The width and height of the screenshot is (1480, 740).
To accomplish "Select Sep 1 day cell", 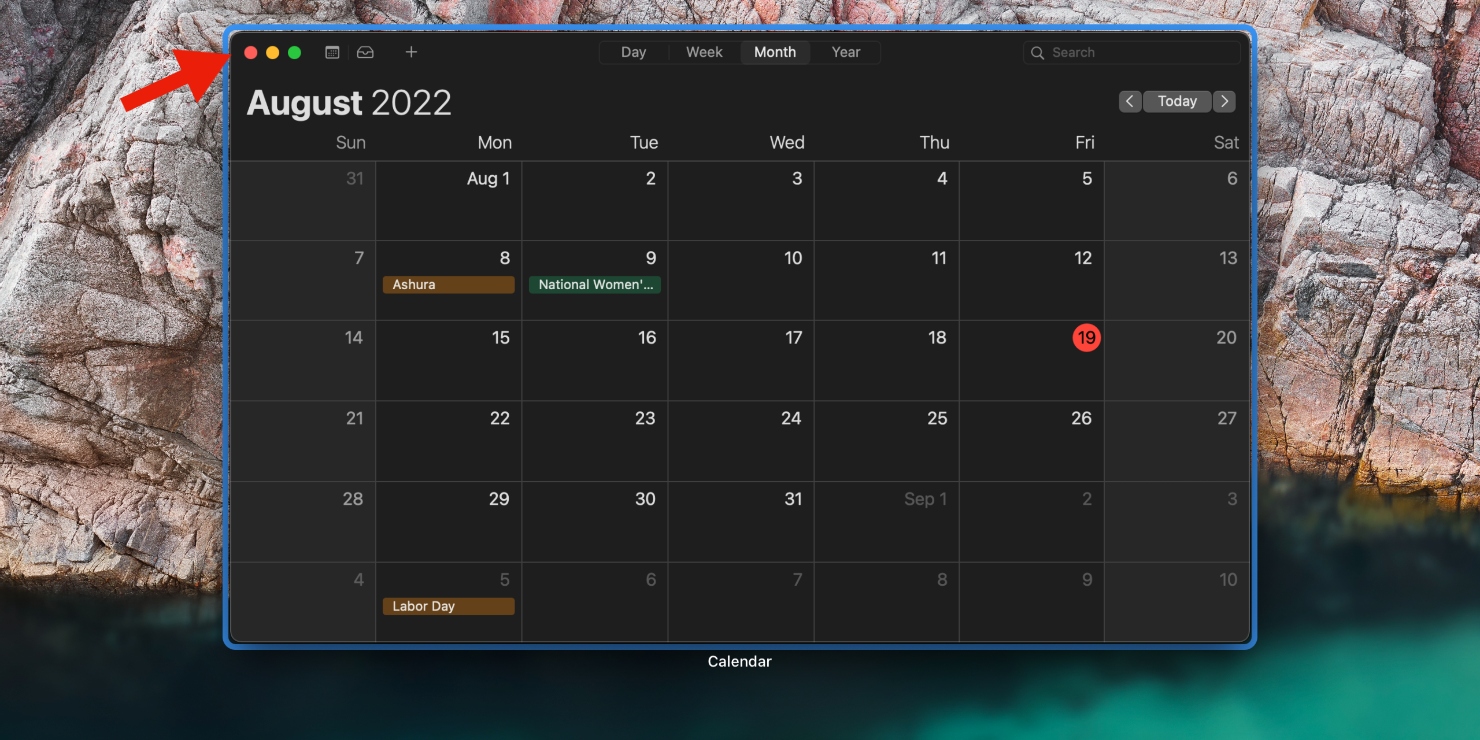I will point(887,522).
